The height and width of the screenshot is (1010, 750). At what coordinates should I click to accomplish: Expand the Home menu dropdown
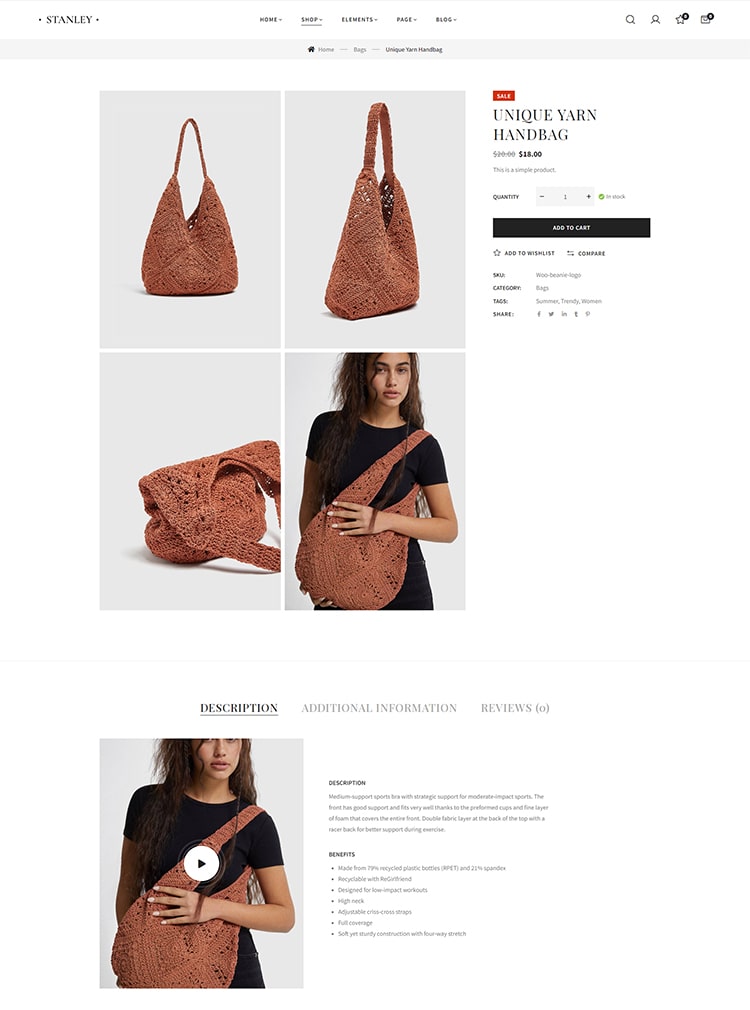tap(271, 19)
